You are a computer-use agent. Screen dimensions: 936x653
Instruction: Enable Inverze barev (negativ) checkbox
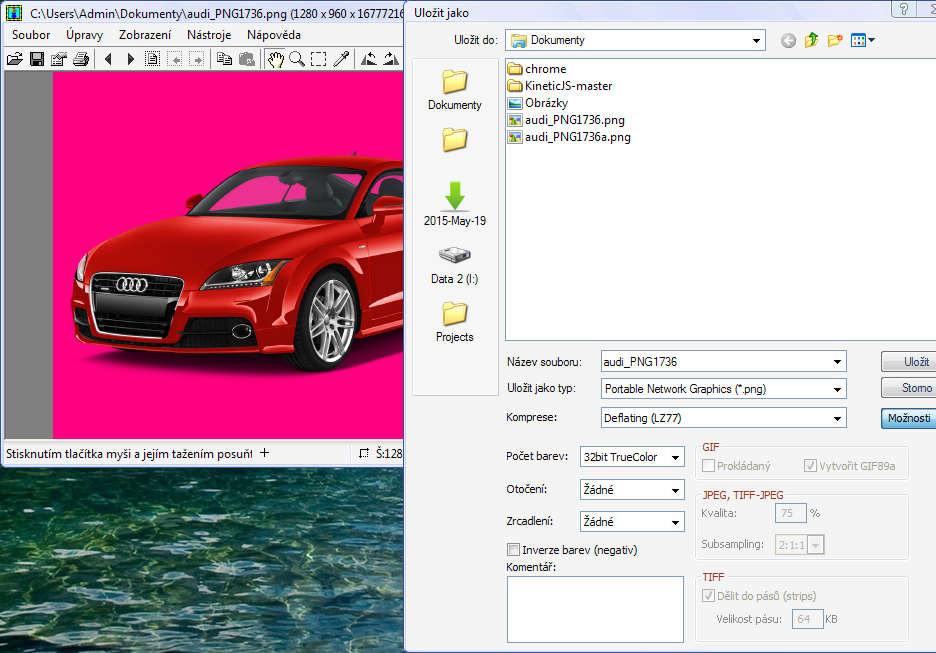coord(513,550)
